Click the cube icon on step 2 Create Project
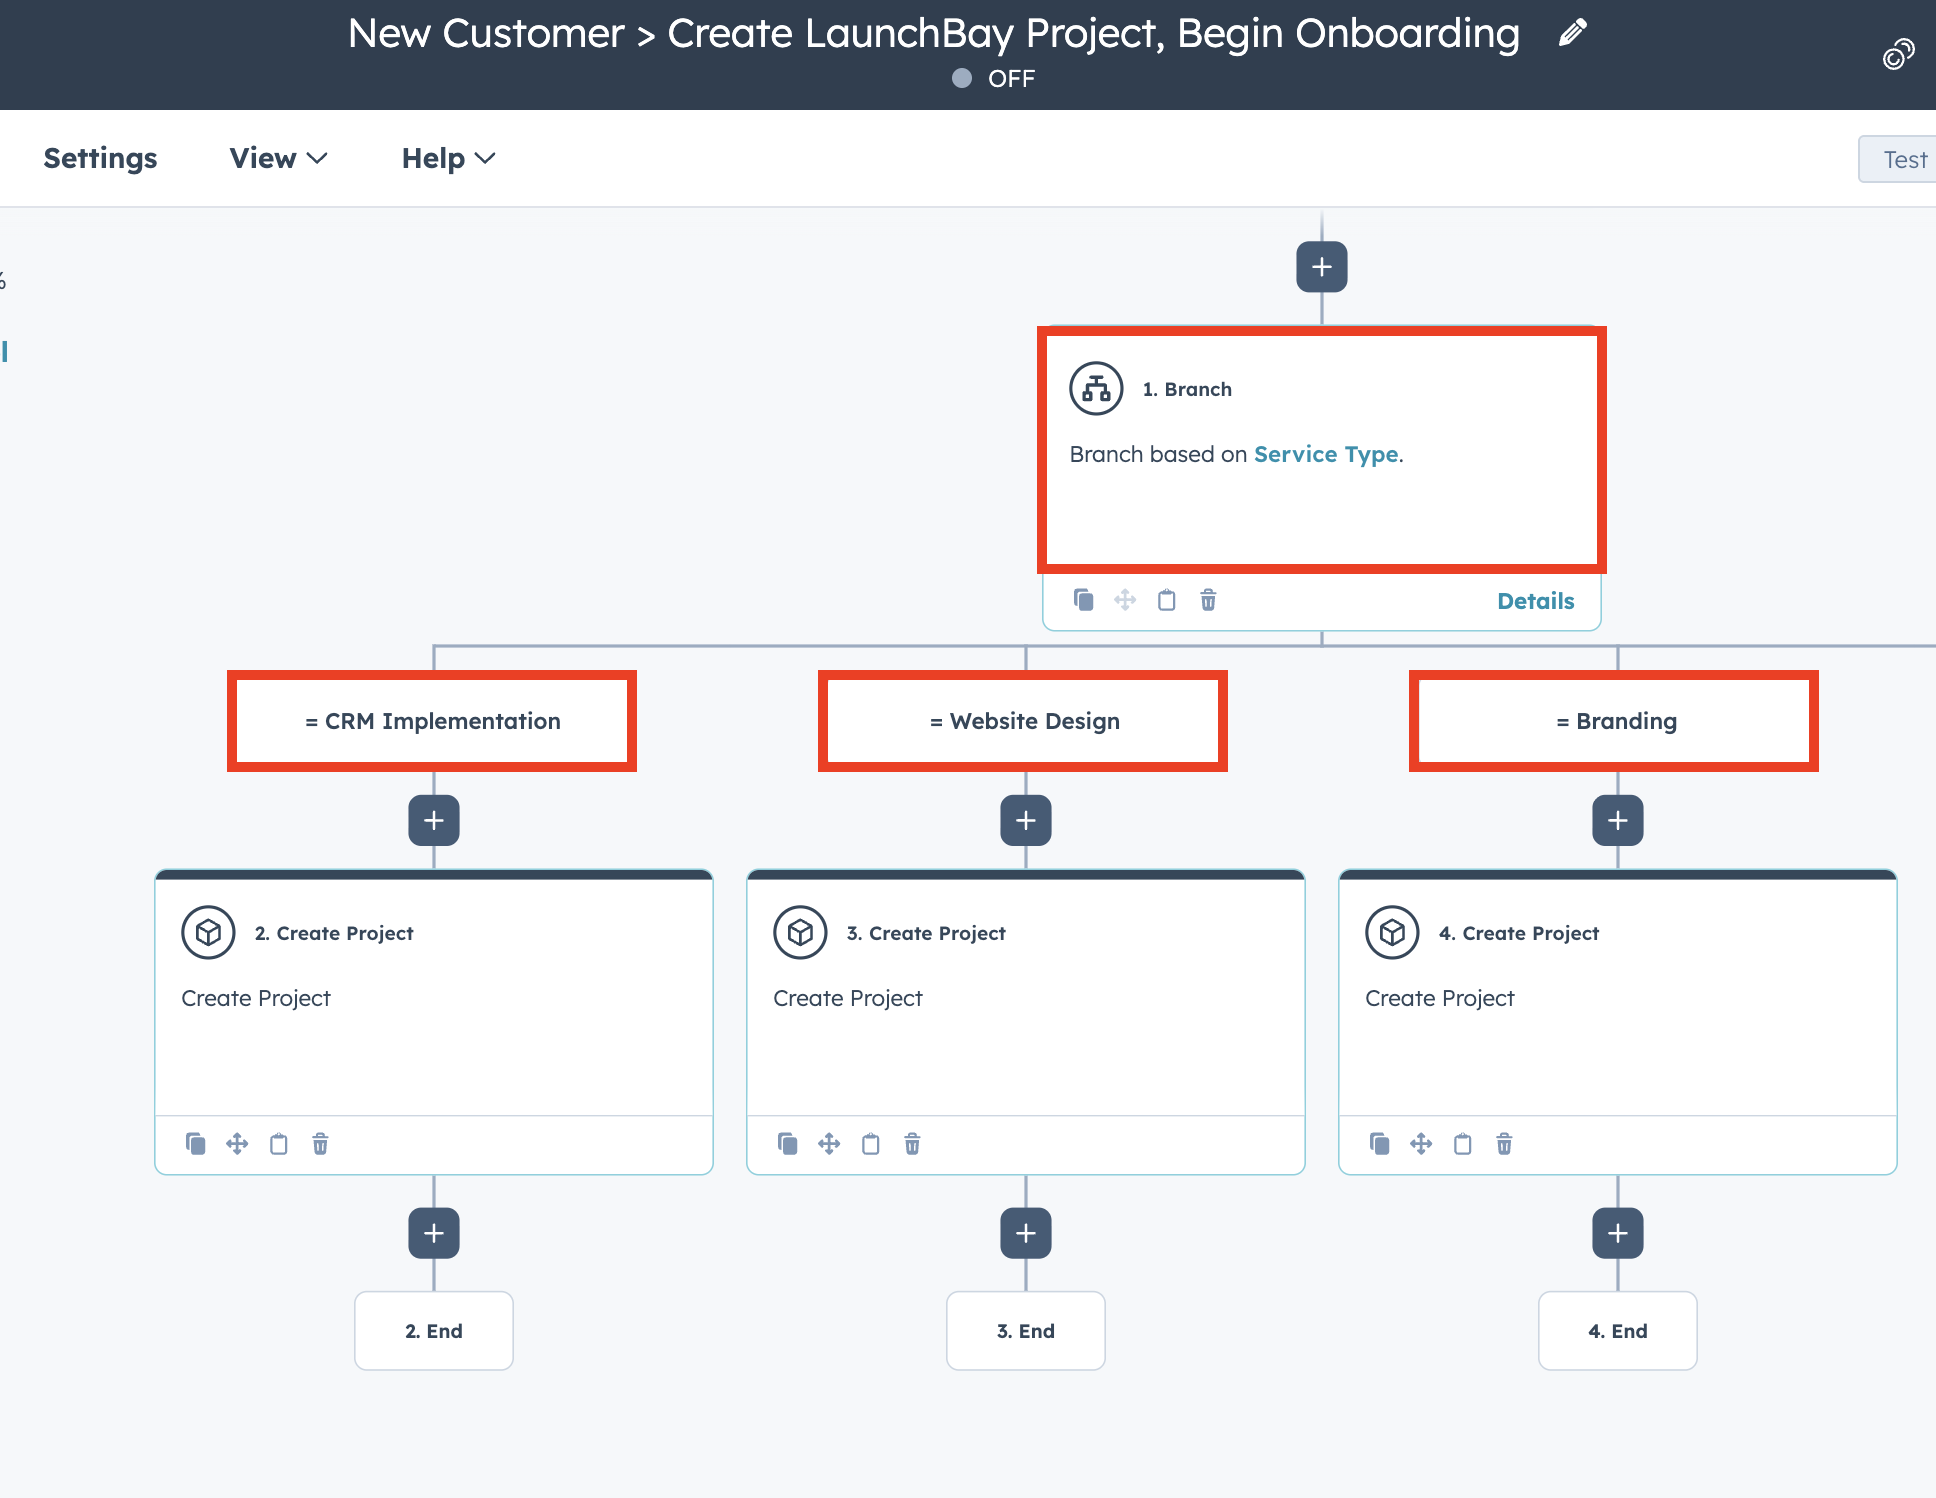 pos(208,933)
